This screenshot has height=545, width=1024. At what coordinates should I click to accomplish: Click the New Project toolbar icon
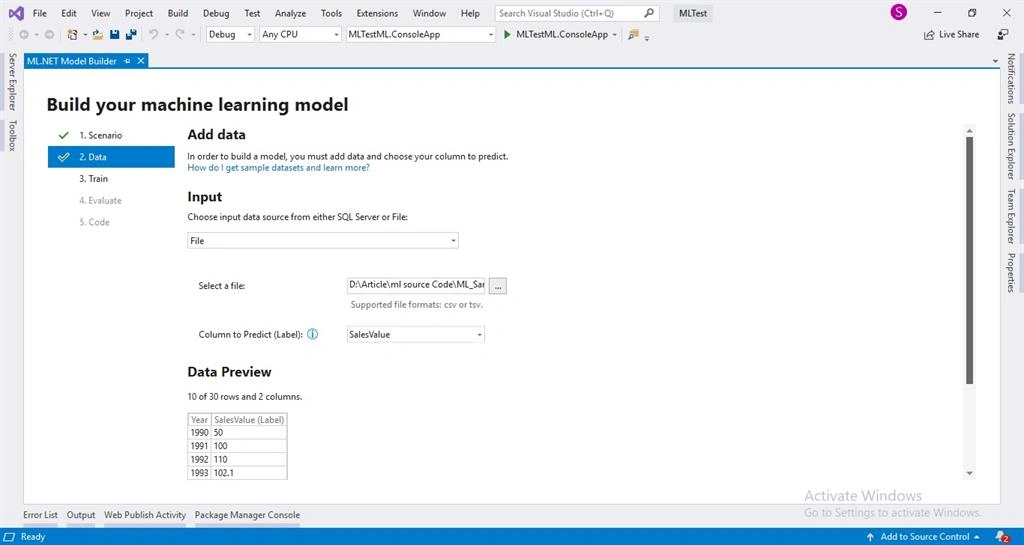point(72,35)
